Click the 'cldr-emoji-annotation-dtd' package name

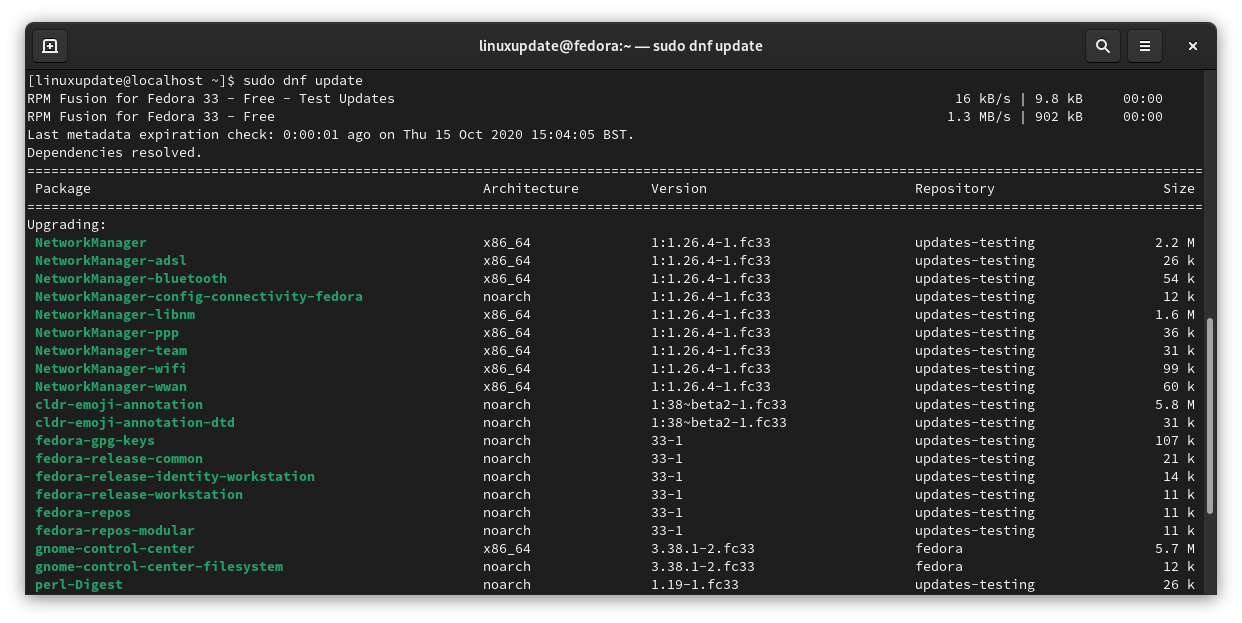click(135, 422)
